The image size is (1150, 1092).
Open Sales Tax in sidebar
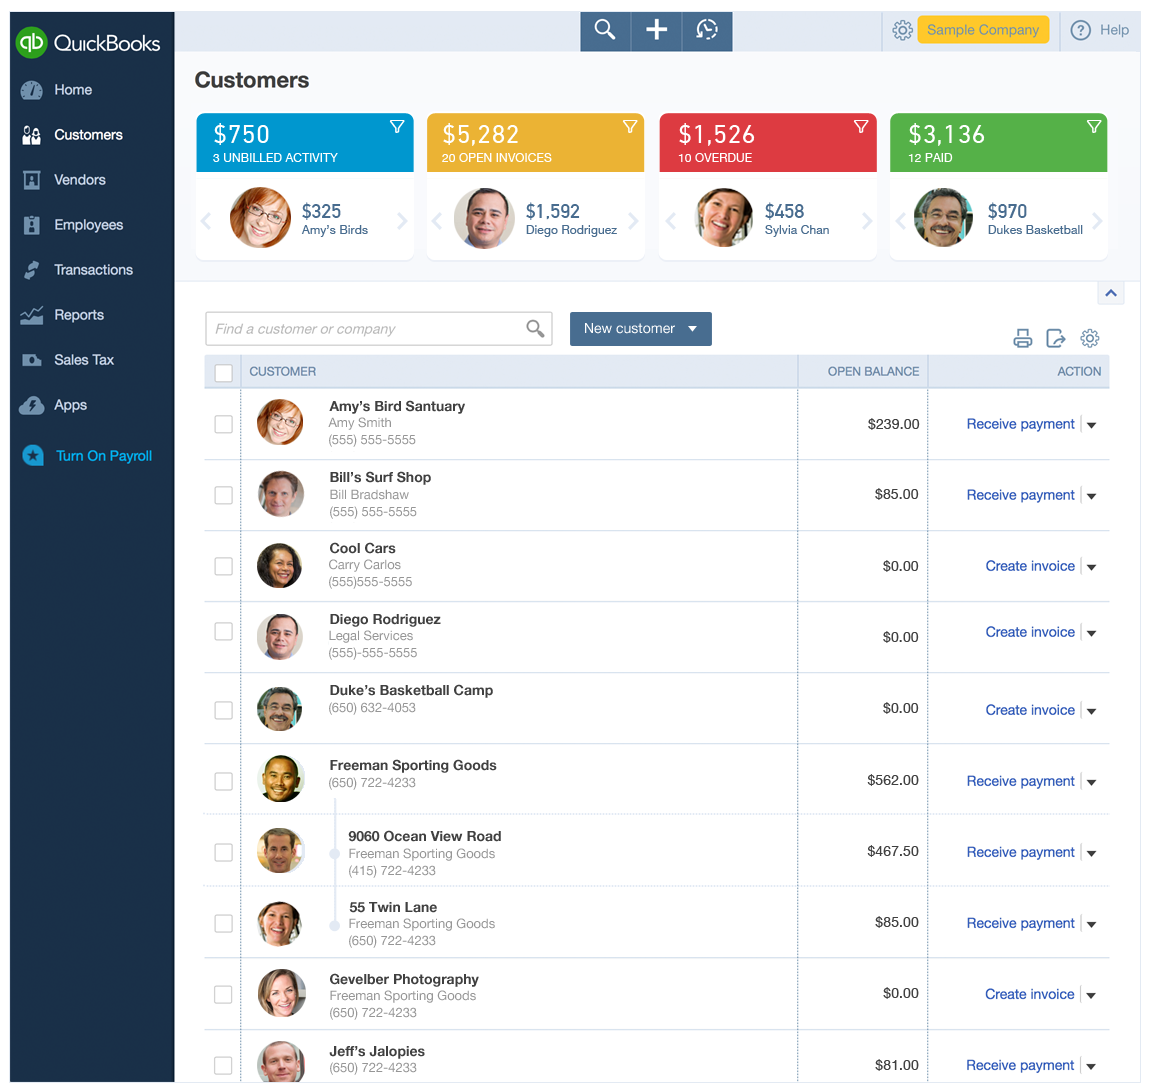(x=84, y=360)
